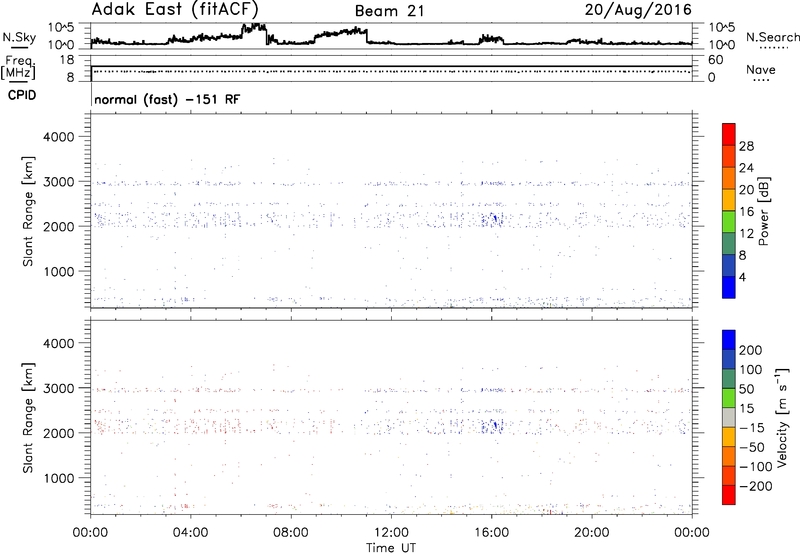
Task: Select the yellow-orange Power colorbar segment
Action: pos(729,200)
